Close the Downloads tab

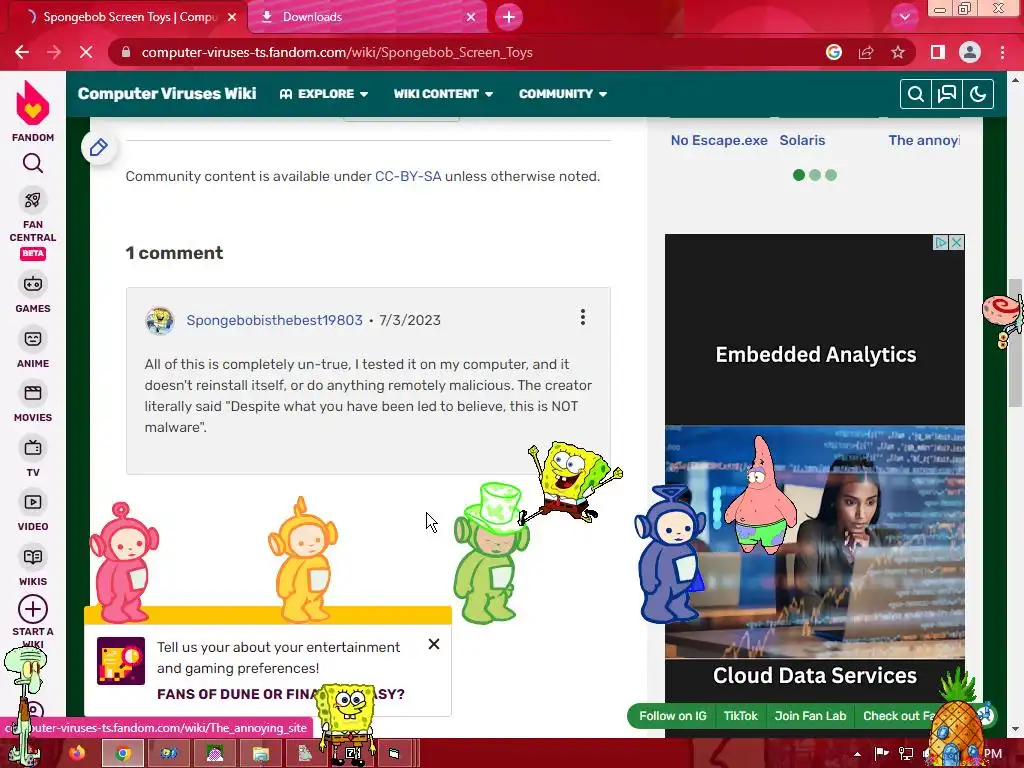(471, 17)
